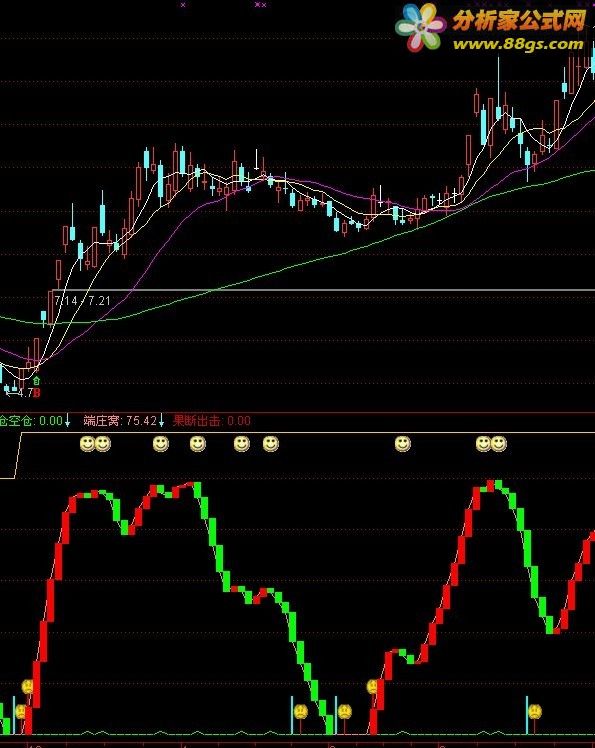Click the green up-arrow icon above B

37,381
